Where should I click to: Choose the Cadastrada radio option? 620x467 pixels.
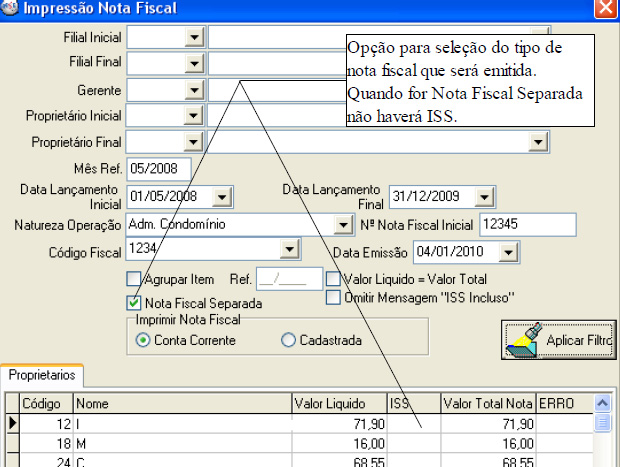(x=288, y=340)
